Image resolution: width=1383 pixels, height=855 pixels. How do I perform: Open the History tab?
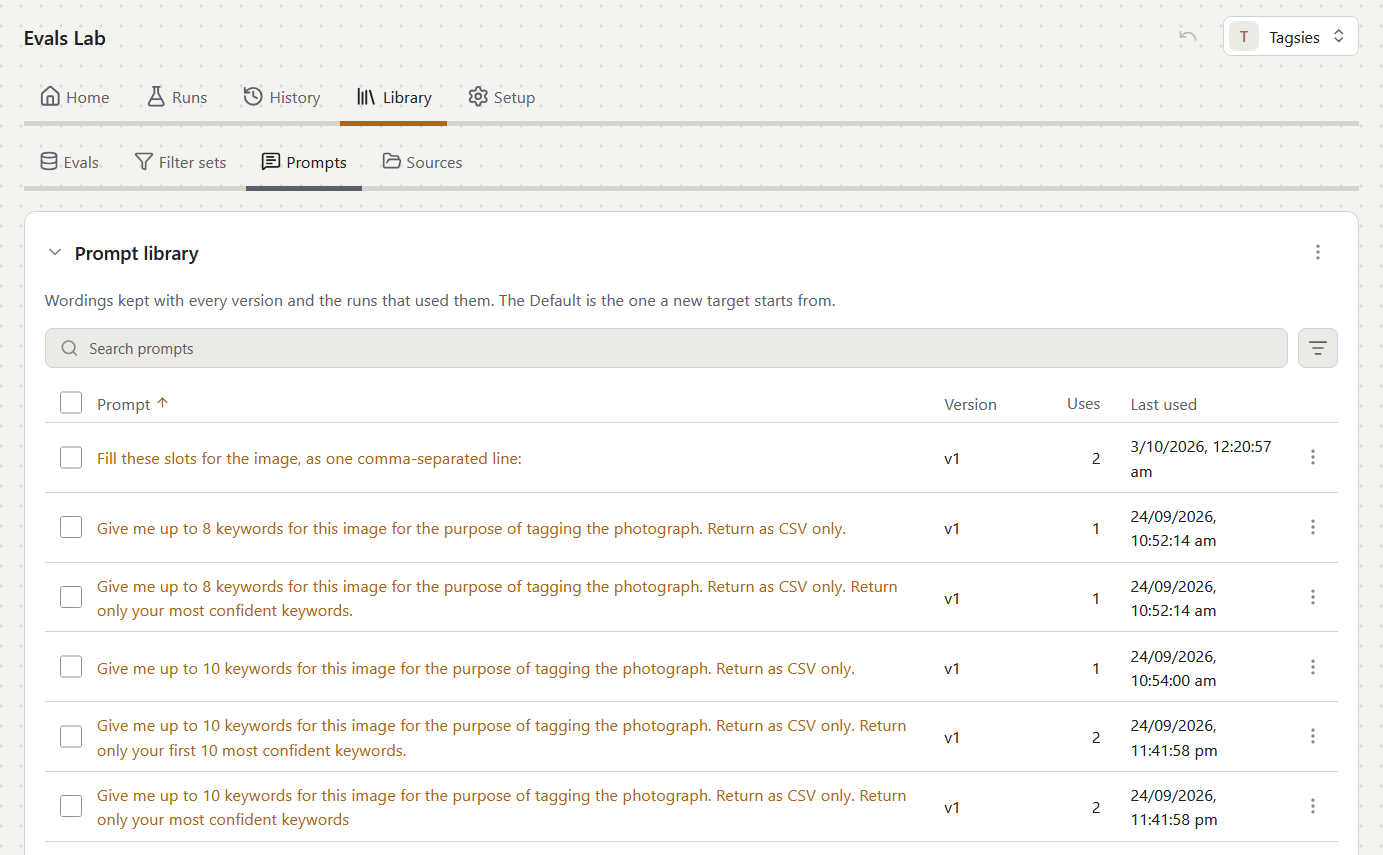tap(282, 97)
